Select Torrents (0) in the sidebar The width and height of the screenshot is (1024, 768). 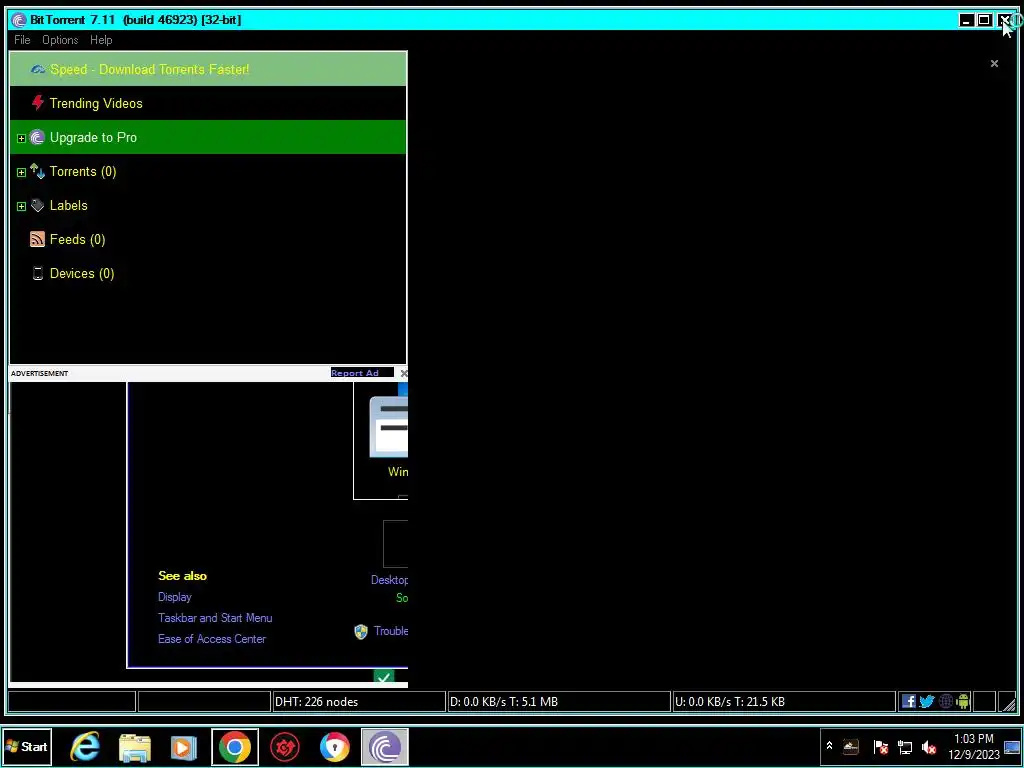click(208, 171)
